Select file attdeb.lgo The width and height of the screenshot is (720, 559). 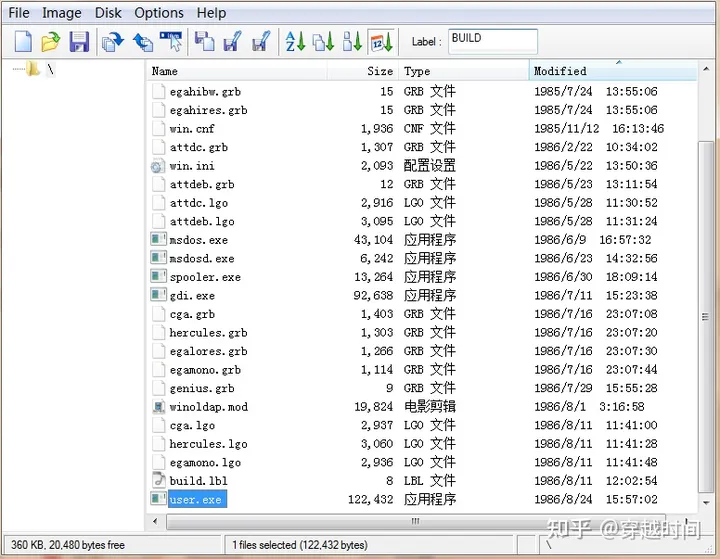202,221
